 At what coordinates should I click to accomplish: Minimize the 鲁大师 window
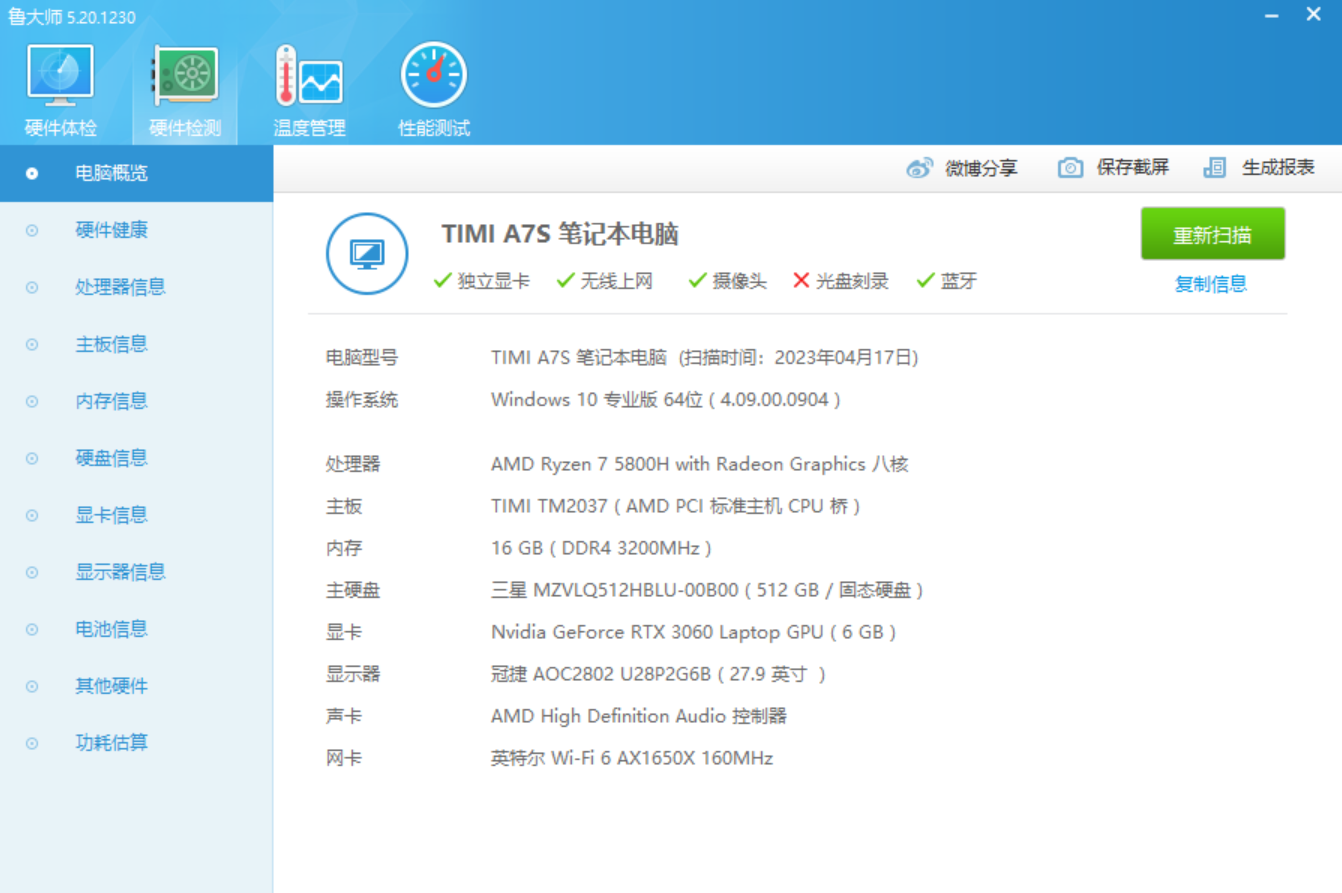click(1272, 16)
